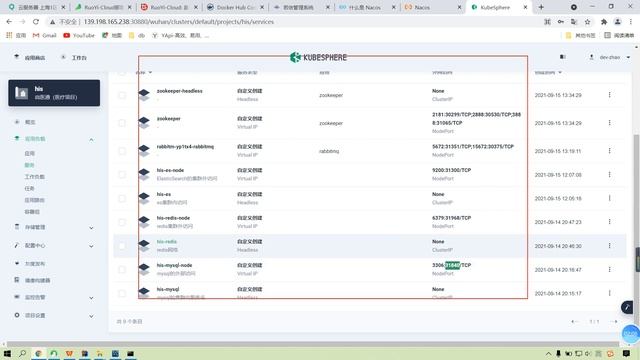Click the translate page icon in address bar
Viewport: 640px width, 360px height.
574,22
